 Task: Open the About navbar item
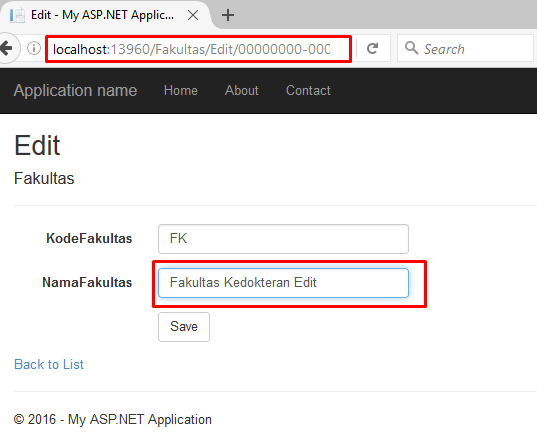click(x=242, y=90)
